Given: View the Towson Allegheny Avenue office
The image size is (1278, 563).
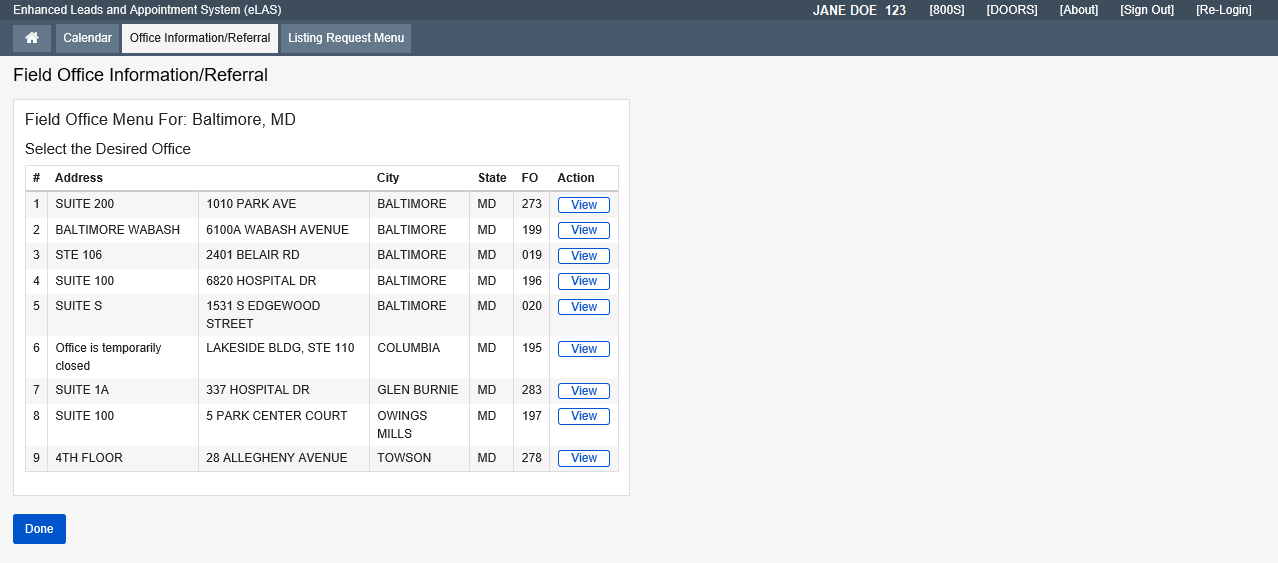Looking at the screenshot, I should pyautogui.click(x=583, y=458).
